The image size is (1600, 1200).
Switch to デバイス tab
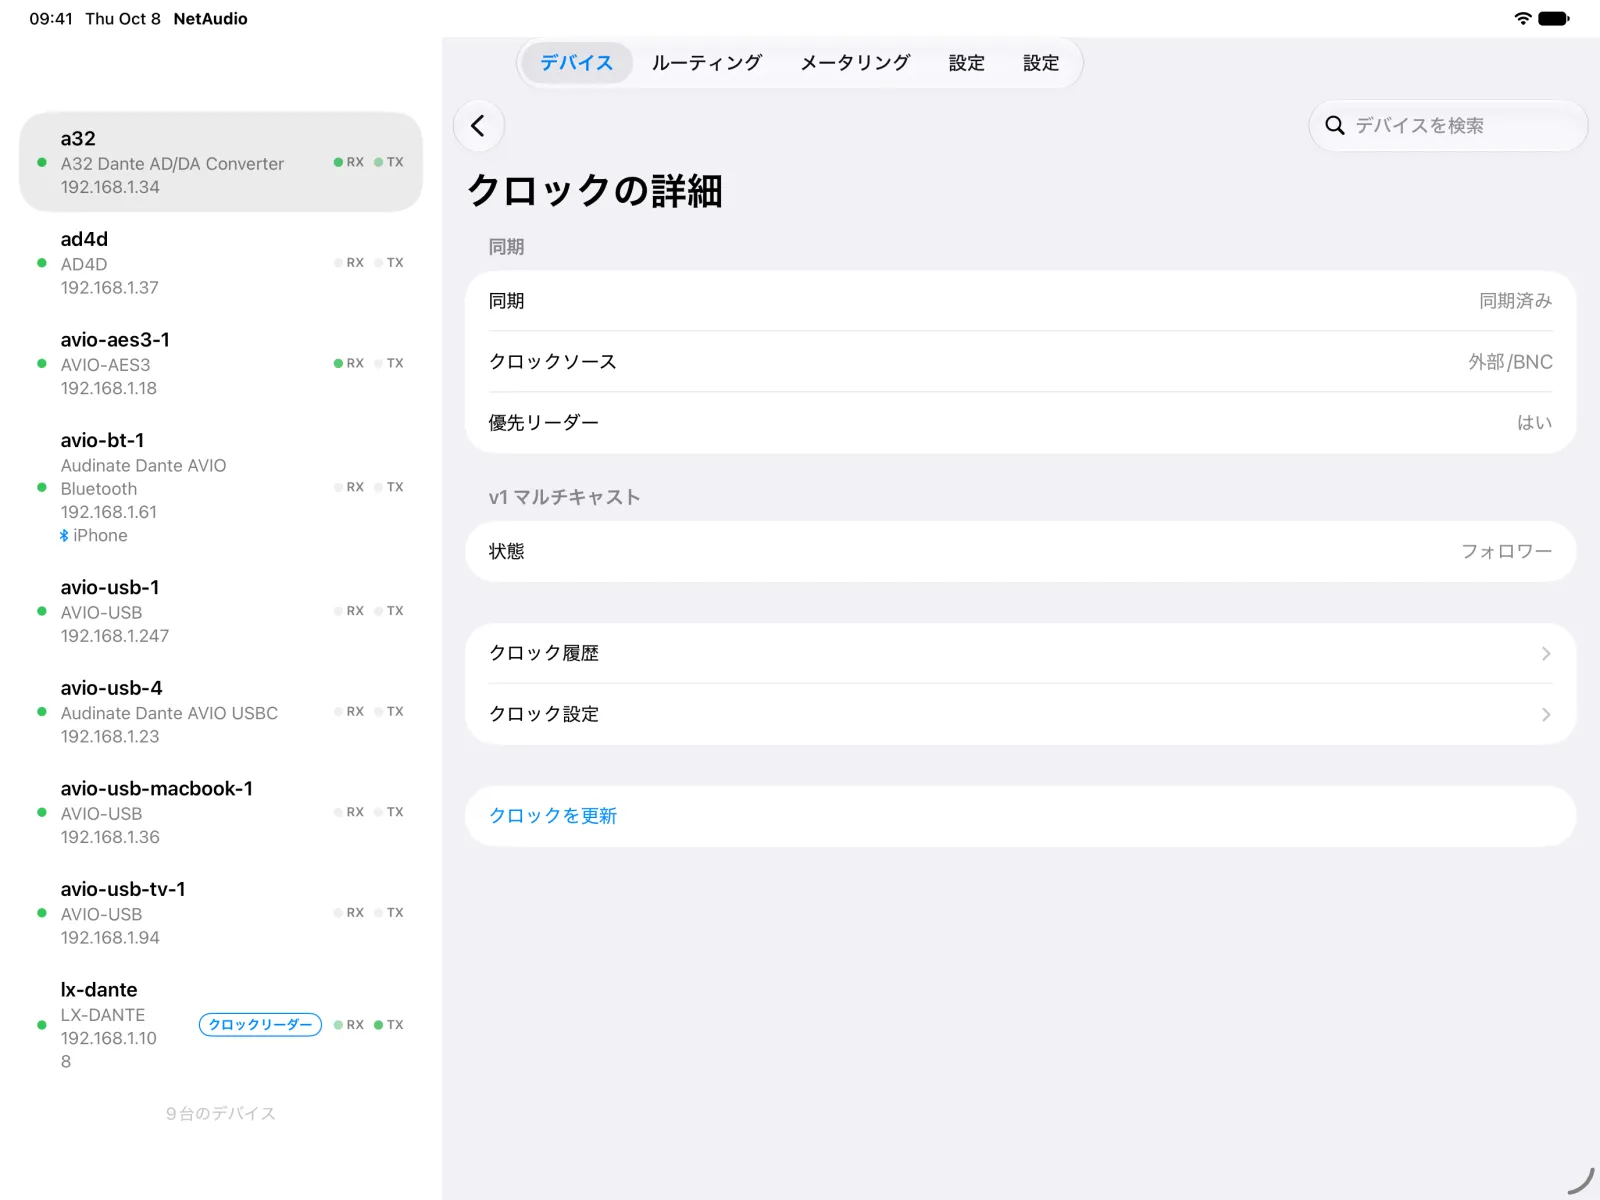click(x=577, y=63)
